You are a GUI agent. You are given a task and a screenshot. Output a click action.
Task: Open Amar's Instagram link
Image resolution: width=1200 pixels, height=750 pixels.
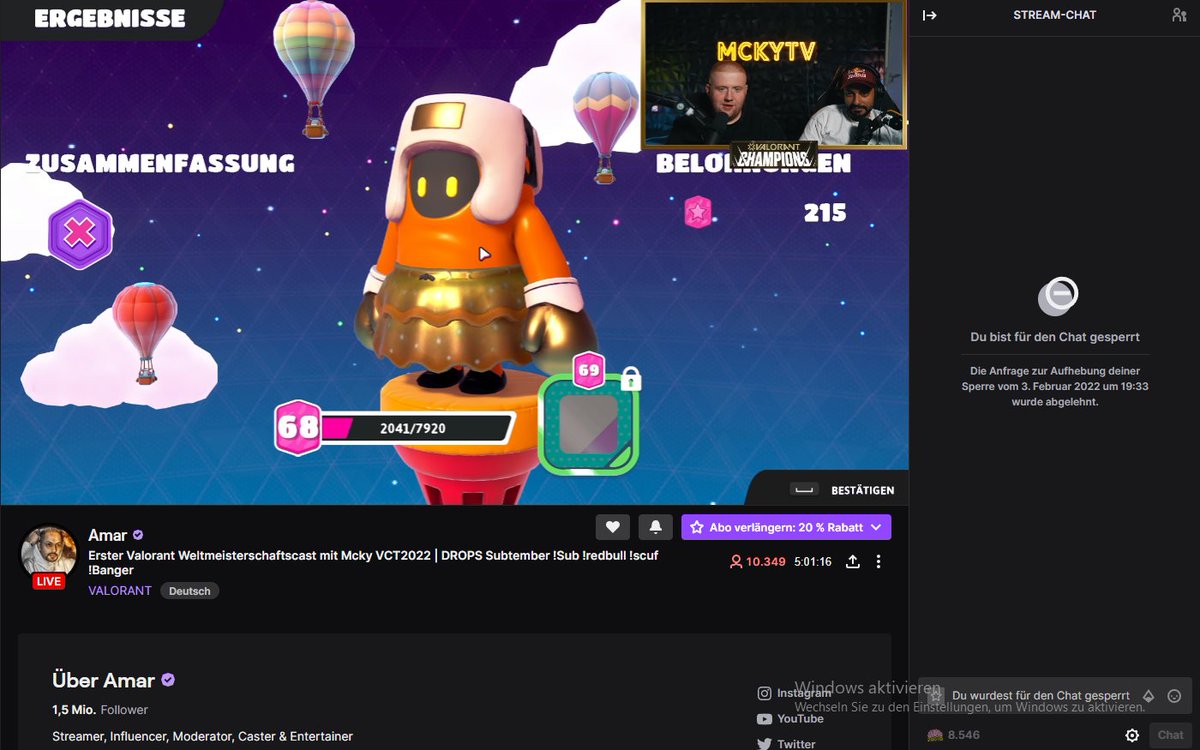(795, 693)
